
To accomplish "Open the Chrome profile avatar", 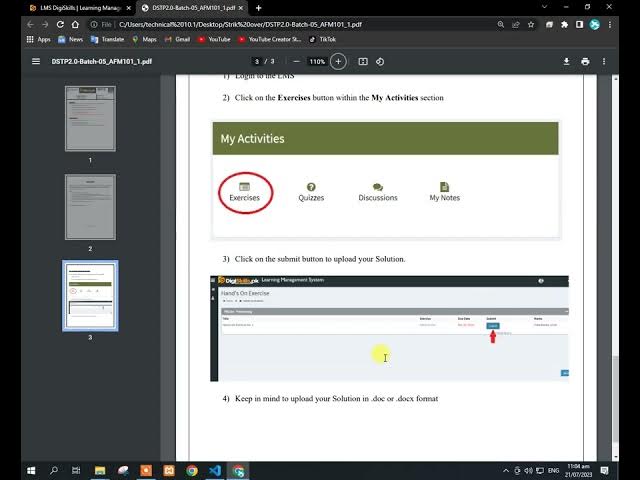I will pyautogui.click(x=595, y=24).
